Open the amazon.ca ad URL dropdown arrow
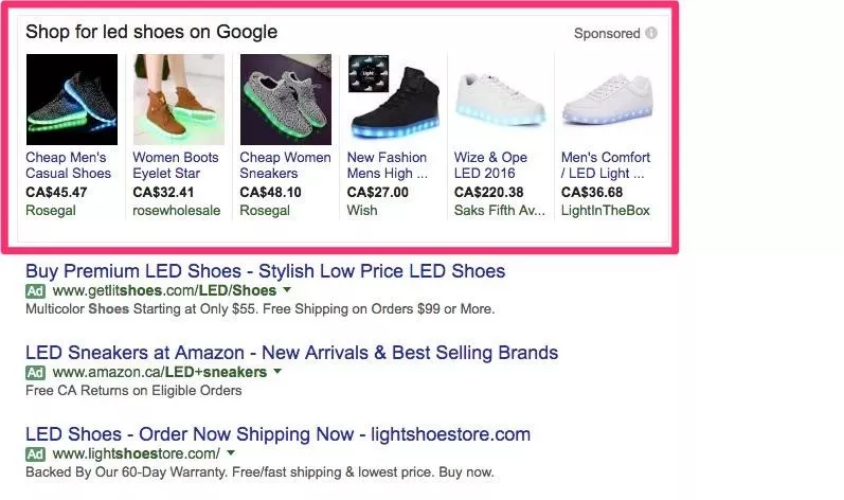 (277, 372)
